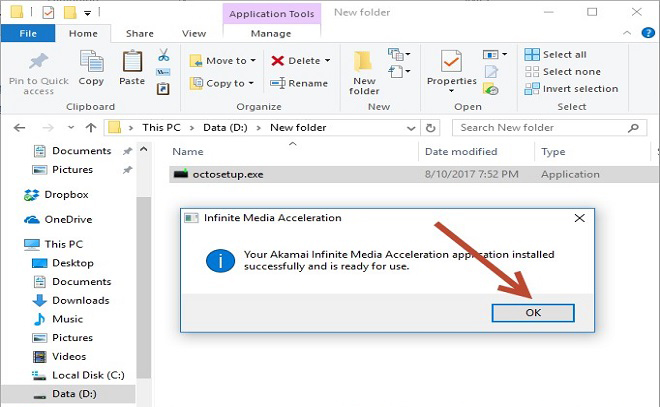The image size is (660, 407).
Task: Click the New folder icon in ribbon
Action: [363, 61]
